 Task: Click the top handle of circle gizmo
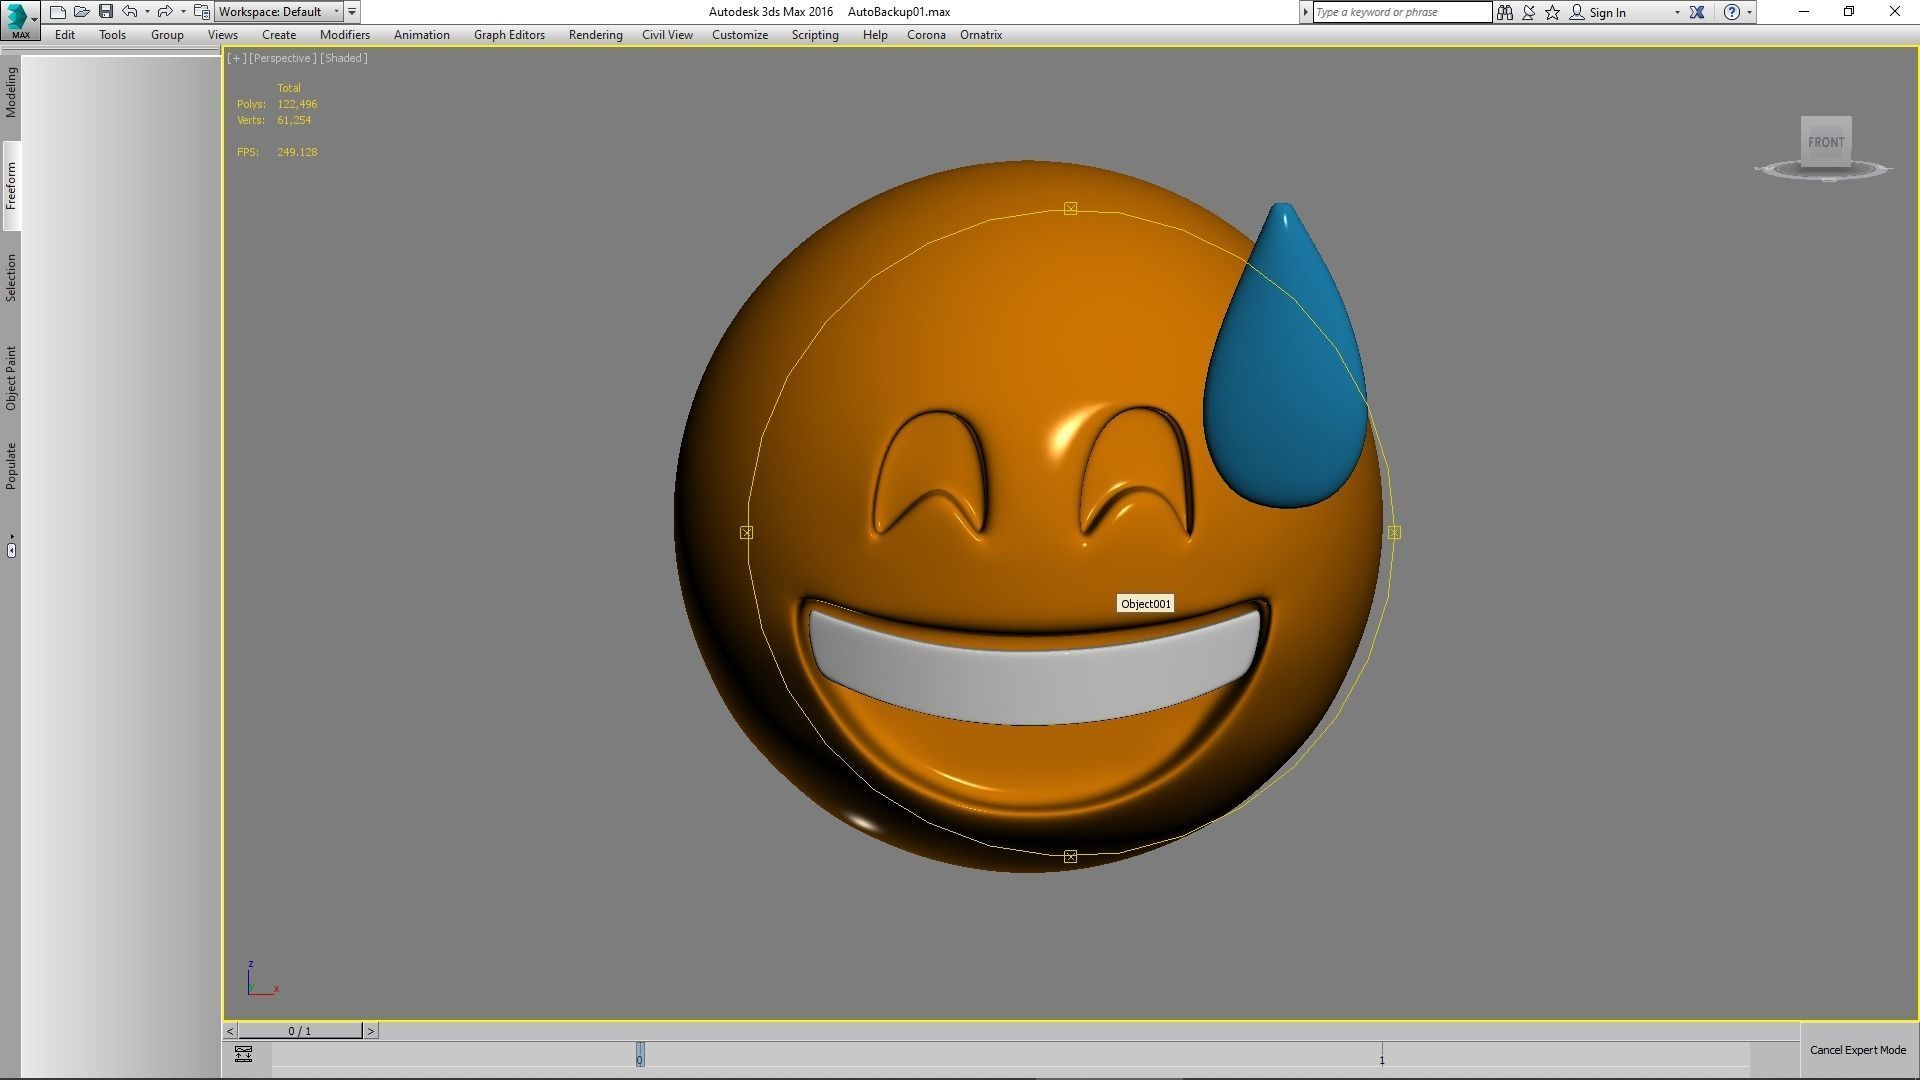click(x=1070, y=208)
